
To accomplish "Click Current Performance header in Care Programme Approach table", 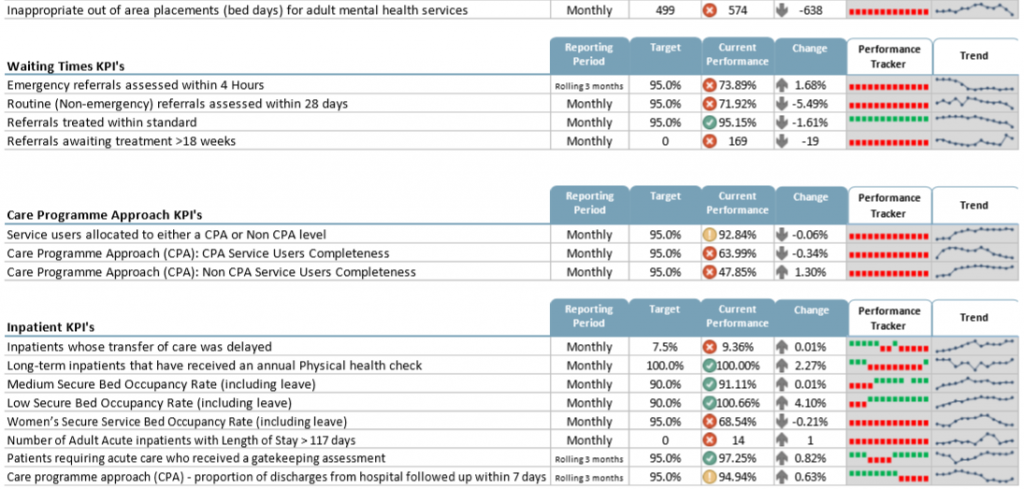I will pos(737,205).
